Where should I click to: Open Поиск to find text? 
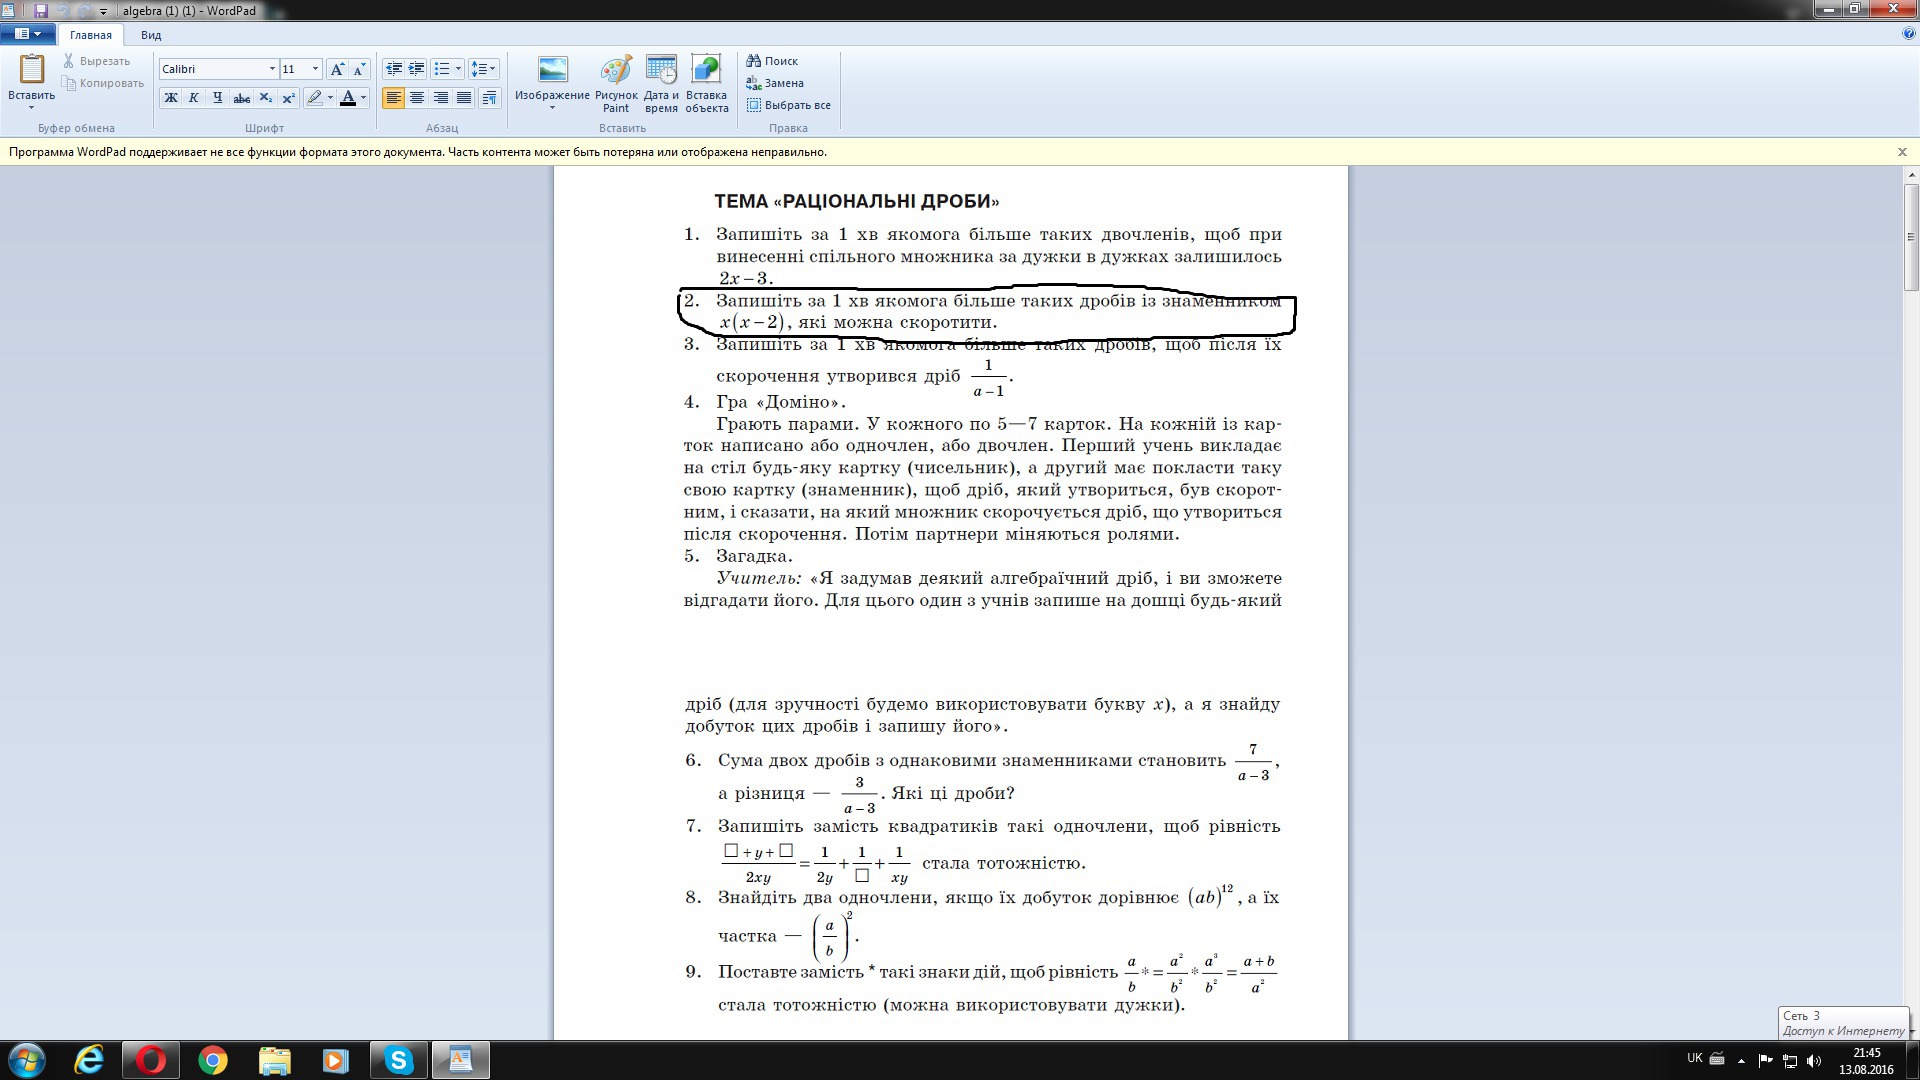point(772,61)
